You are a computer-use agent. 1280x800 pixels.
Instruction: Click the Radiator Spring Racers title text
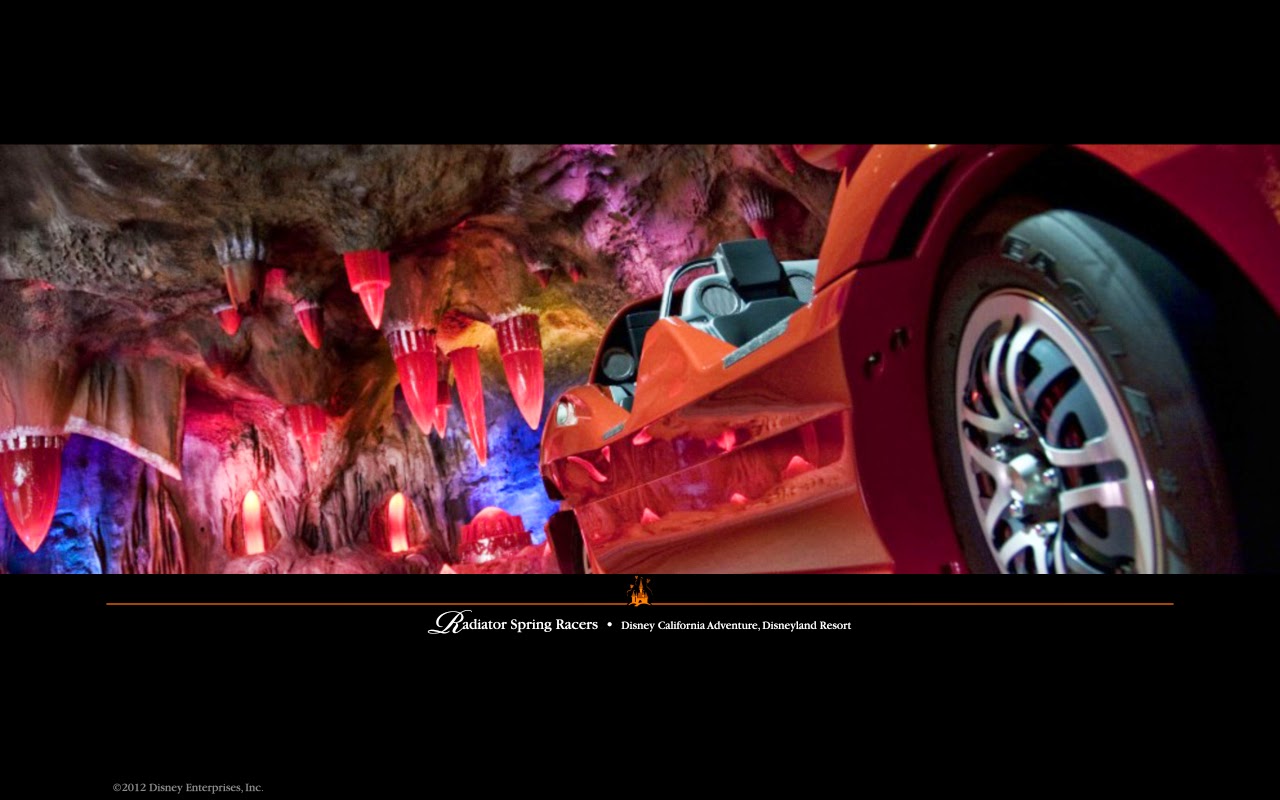click(x=515, y=623)
